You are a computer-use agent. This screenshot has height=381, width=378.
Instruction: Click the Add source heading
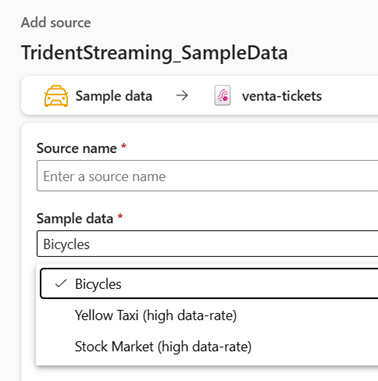[x=56, y=23]
